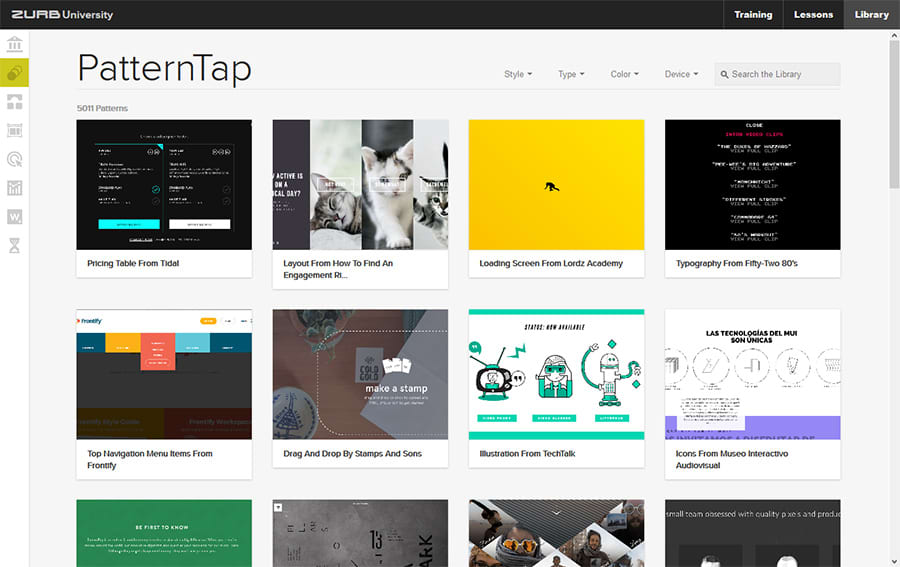Viewport: 900px width, 567px height.
Task: Click the kitten layout thumbnail
Action: (x=360, y=185)
